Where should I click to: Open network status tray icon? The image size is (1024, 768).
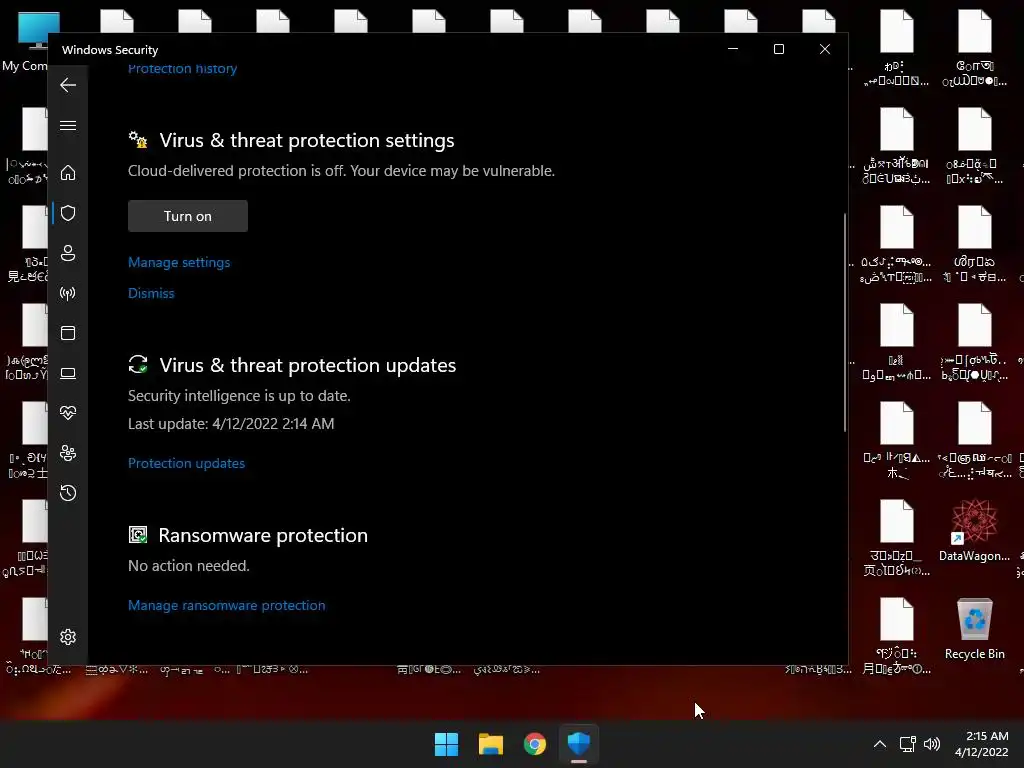[x=907, y=744]
